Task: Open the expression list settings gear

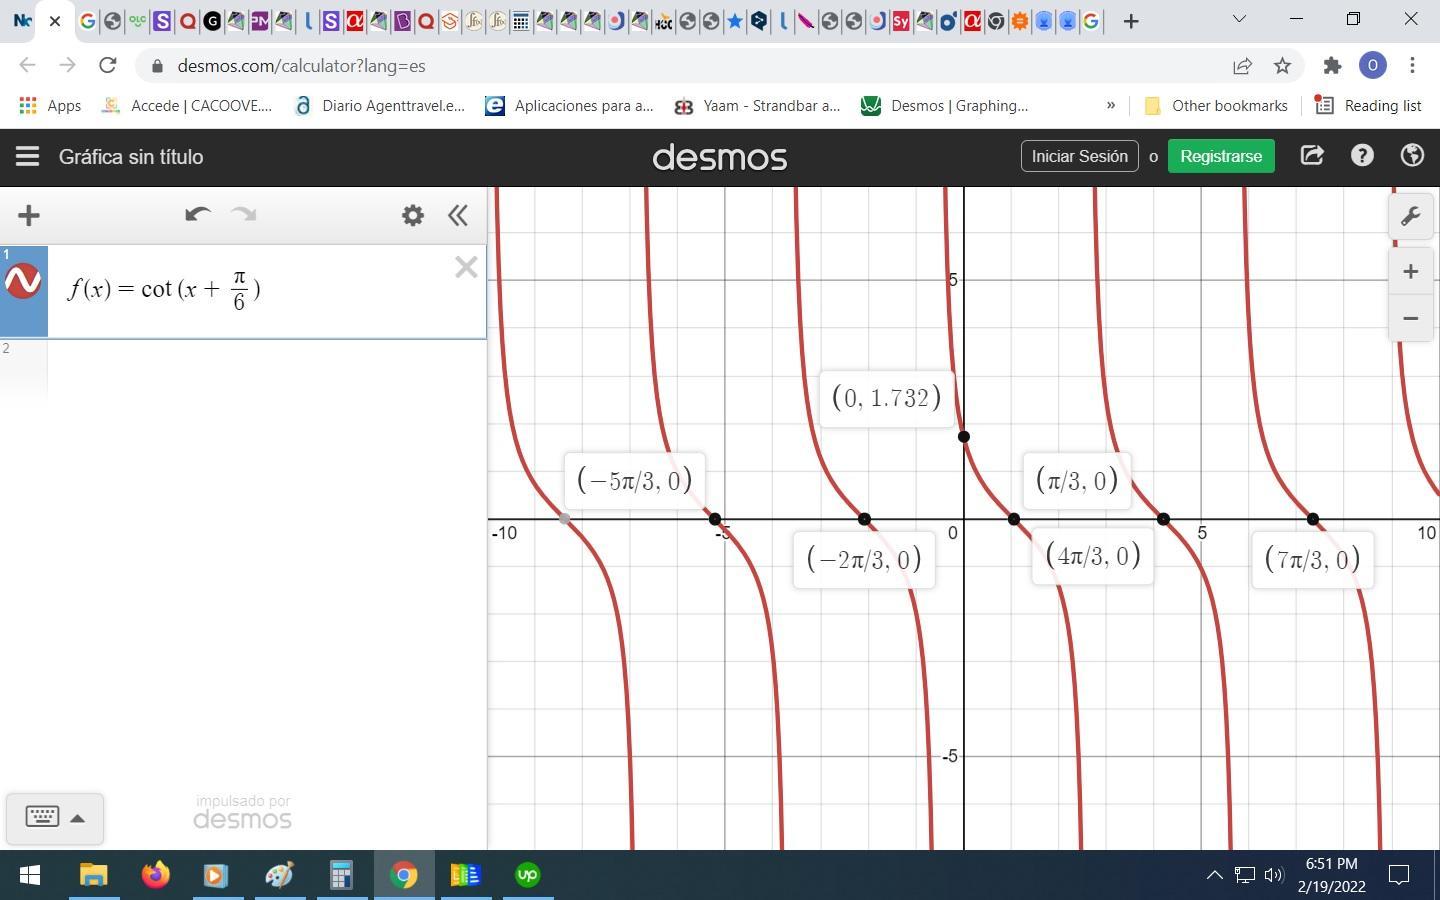Action: pos(412,215)
